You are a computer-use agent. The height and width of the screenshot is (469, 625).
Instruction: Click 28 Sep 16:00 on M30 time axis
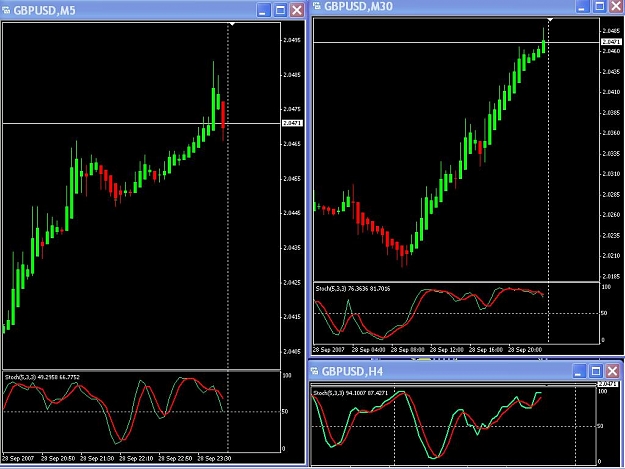click(485, 349)
